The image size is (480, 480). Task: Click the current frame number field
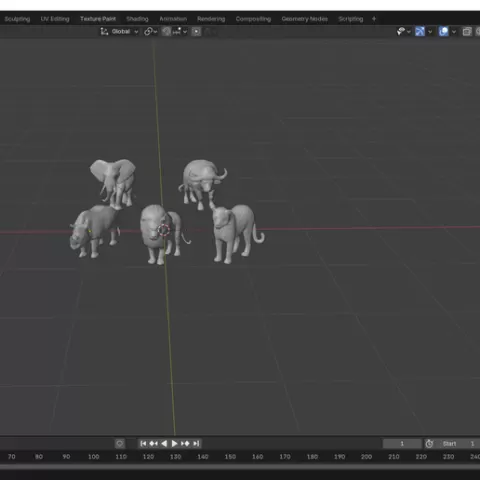[x=402, y=444]
